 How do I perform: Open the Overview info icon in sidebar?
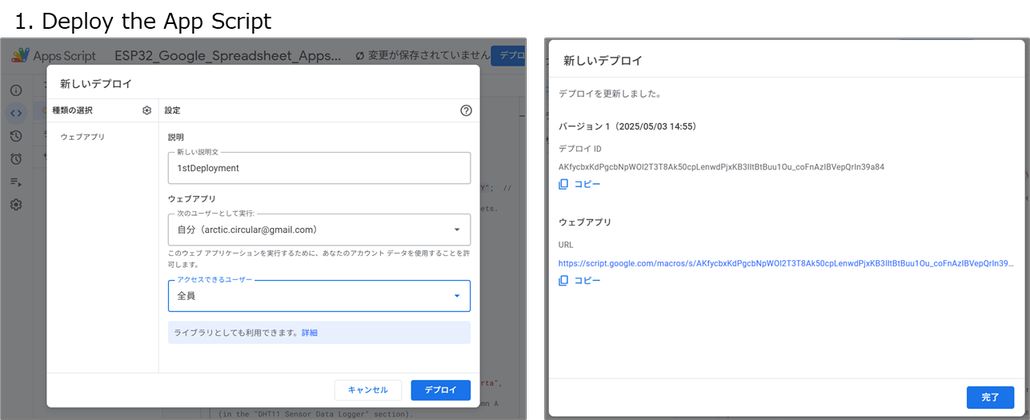[x=16, y=90]
